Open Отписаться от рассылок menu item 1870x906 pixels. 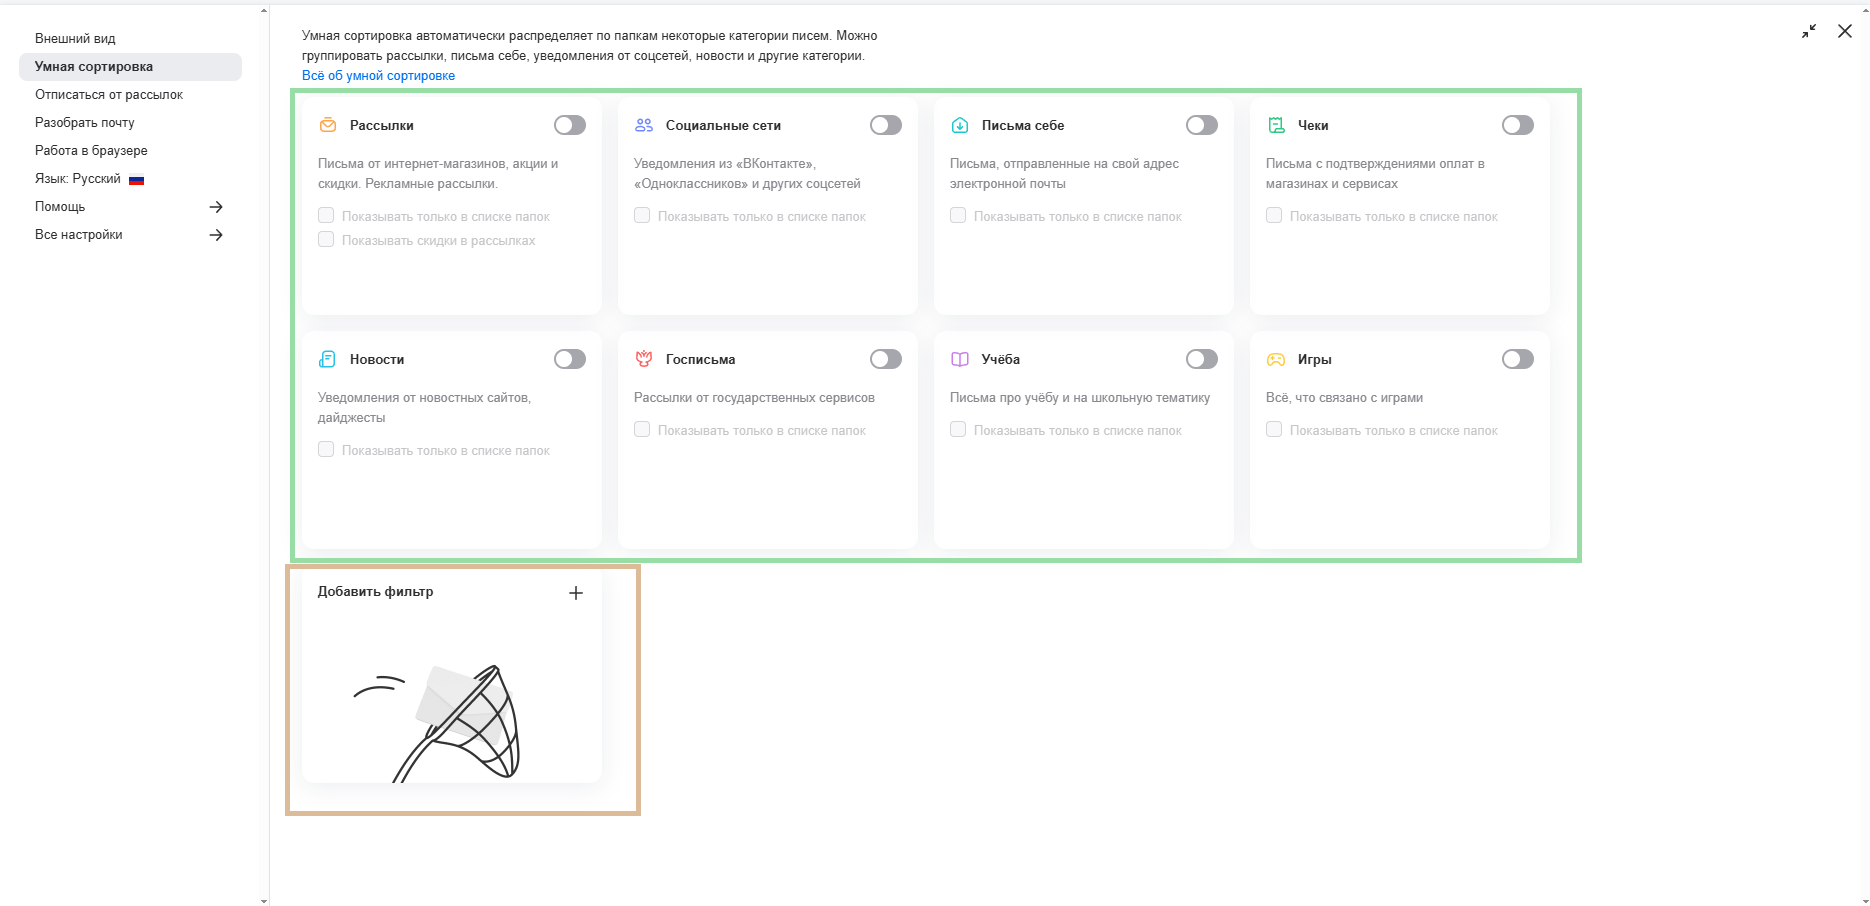109,95
